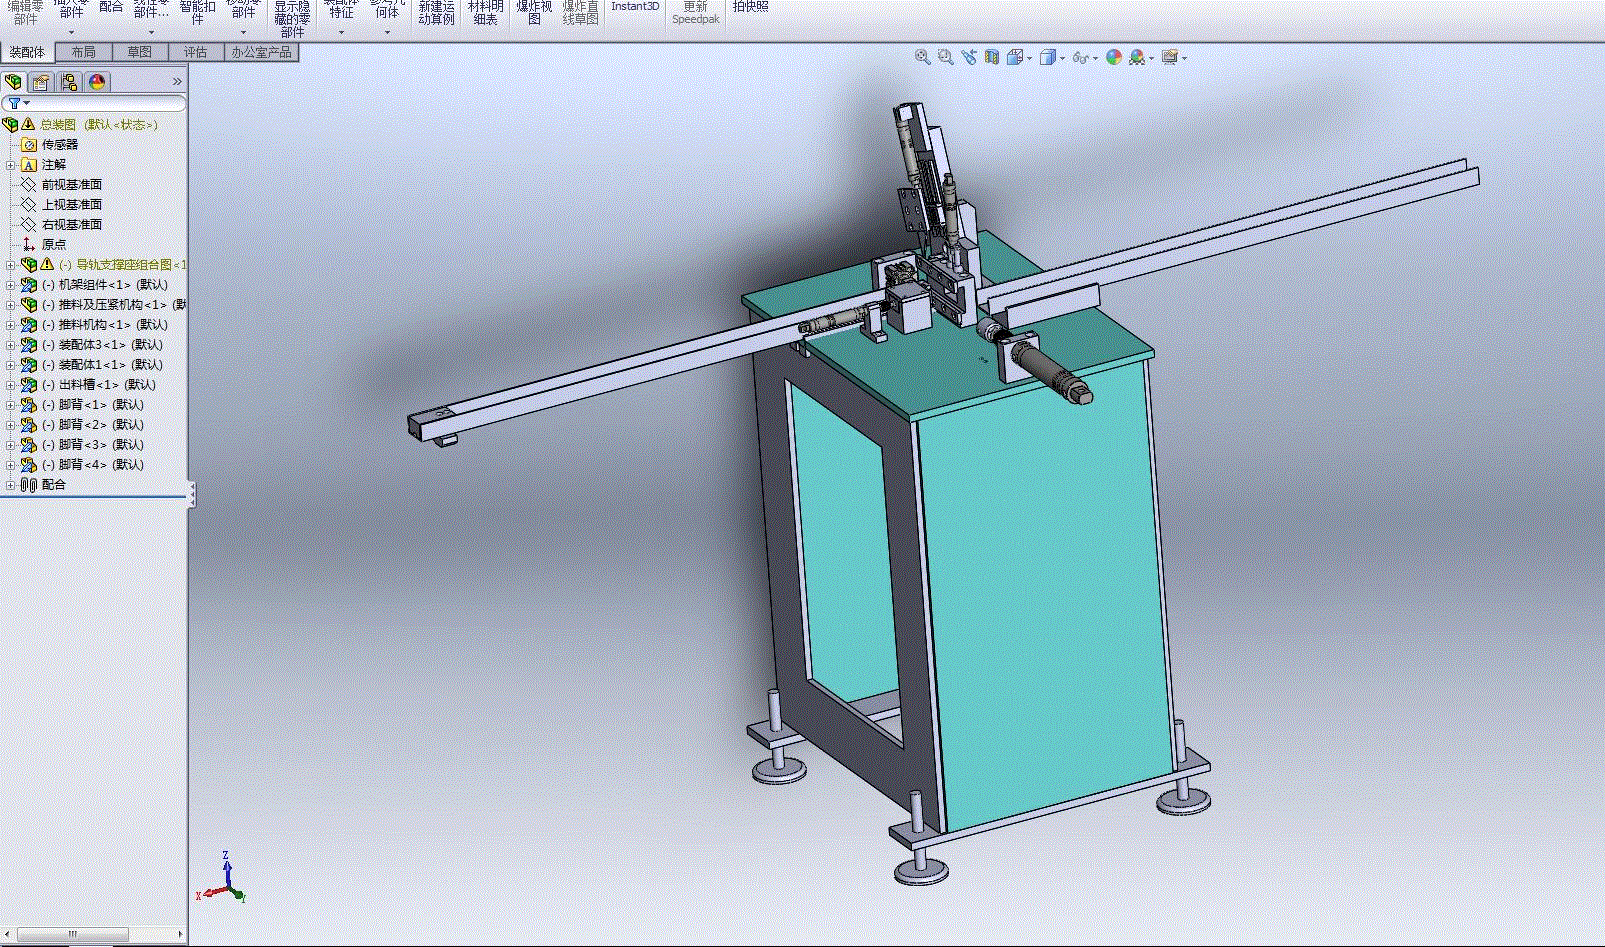
Task: Select the 装配体1<1> tree item
Action: point(103,365)
